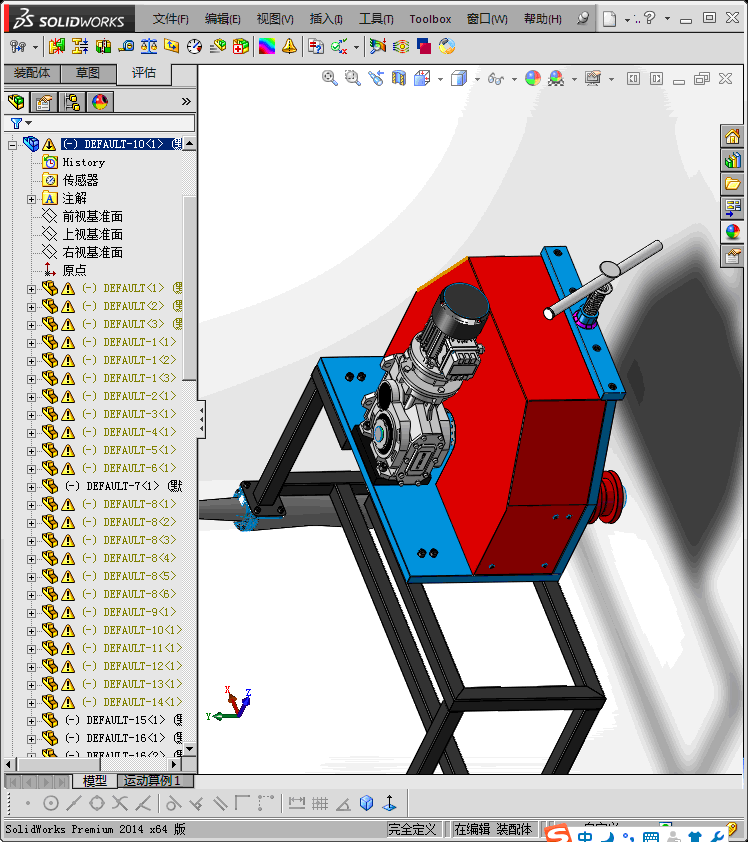Viewport: 748px width, 842px height.
Task: Click the feature tree scroll-down arrow
Action: pos(189,749)
